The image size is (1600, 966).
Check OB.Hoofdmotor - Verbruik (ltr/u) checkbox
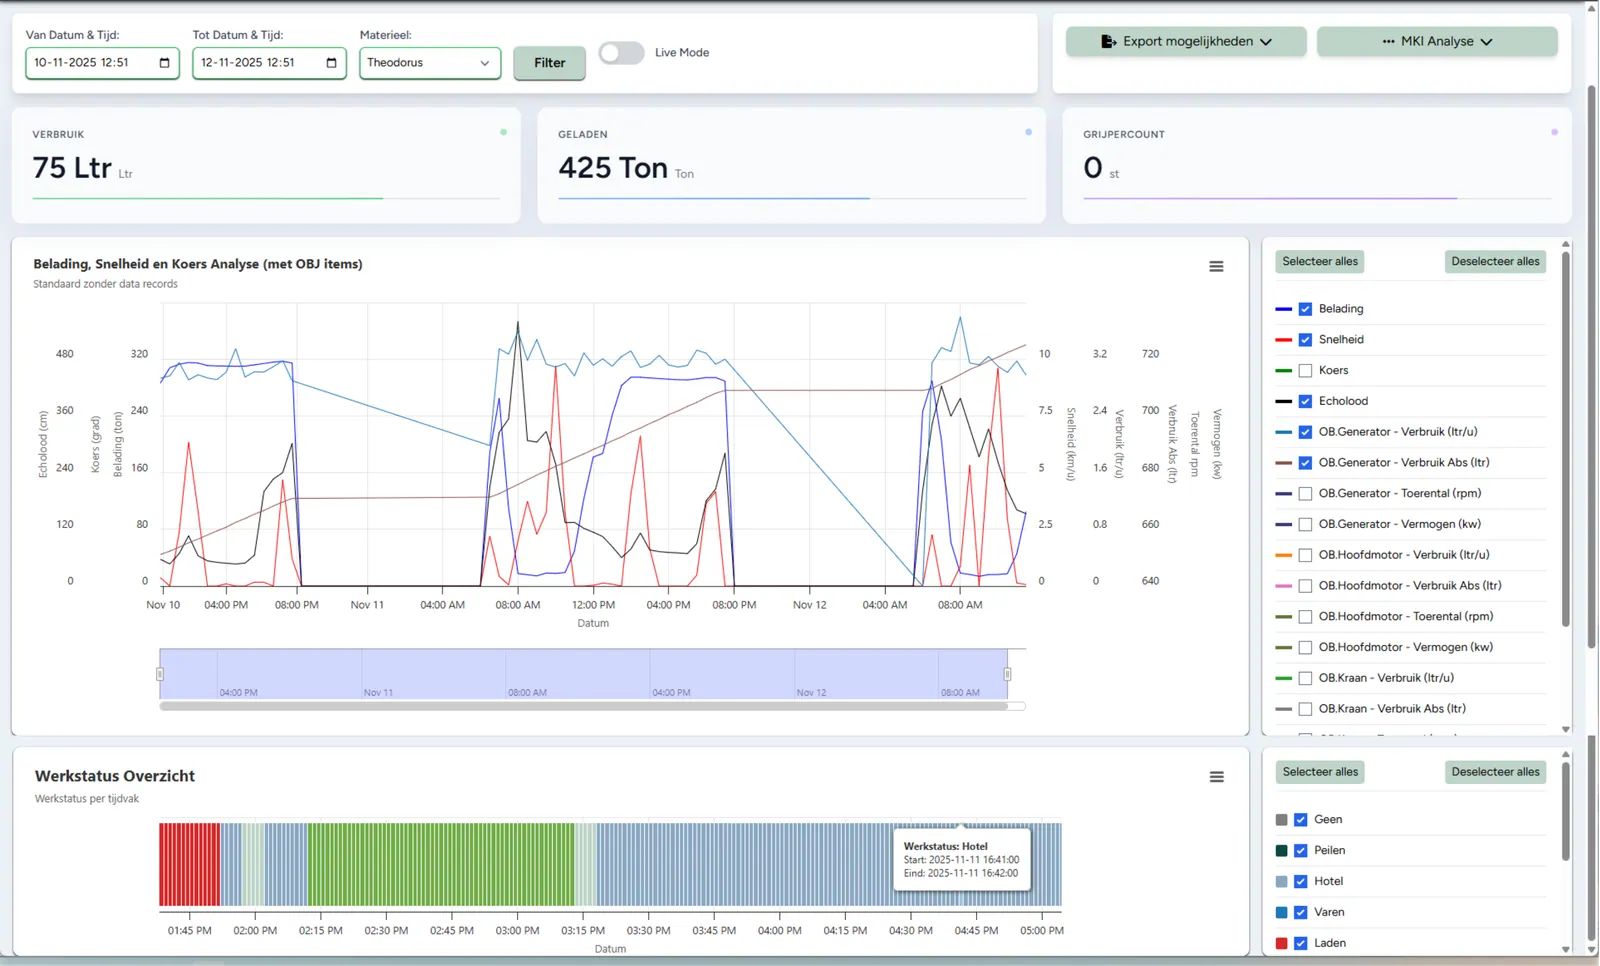1305,555
